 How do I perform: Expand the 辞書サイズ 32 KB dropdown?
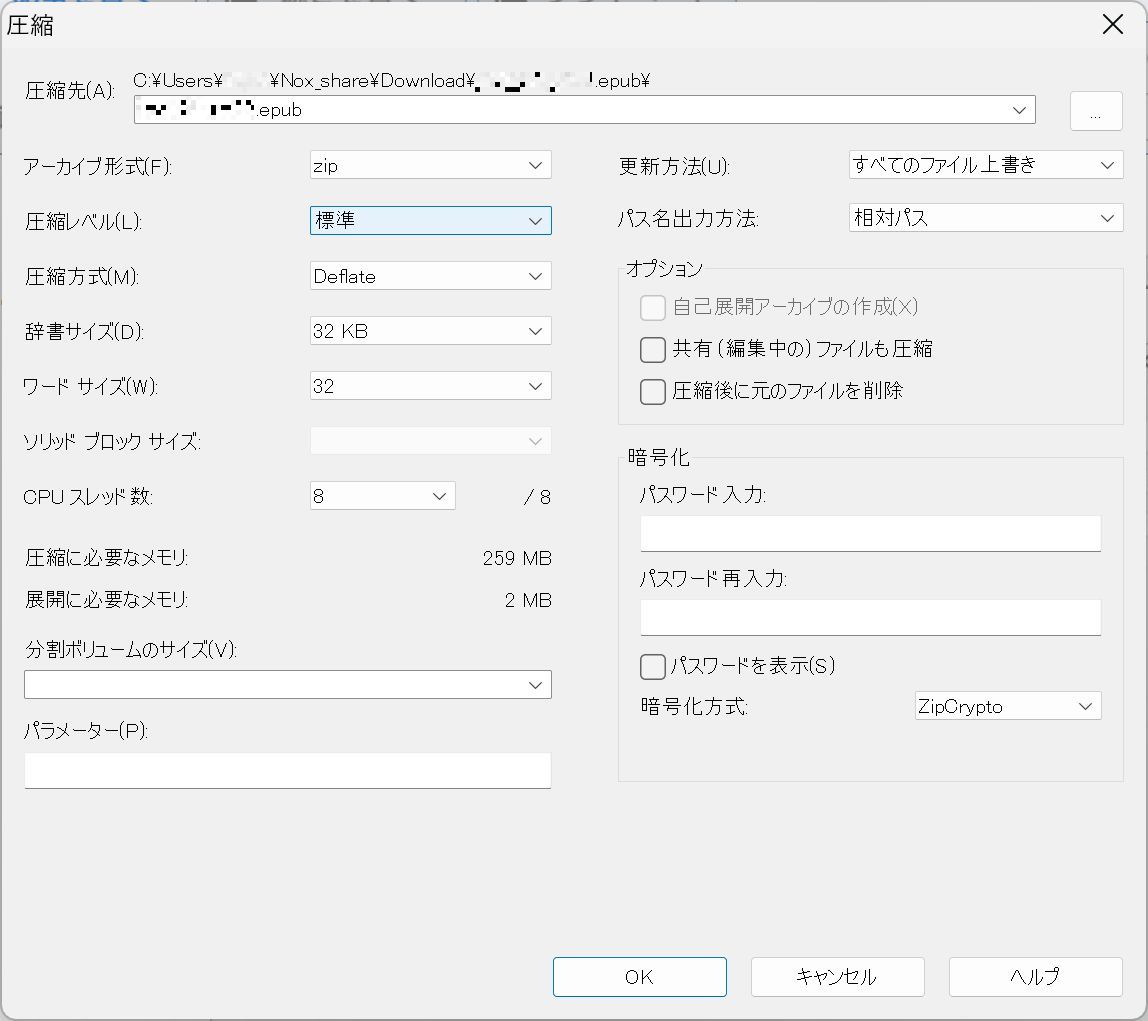click(x=430, y=331)
